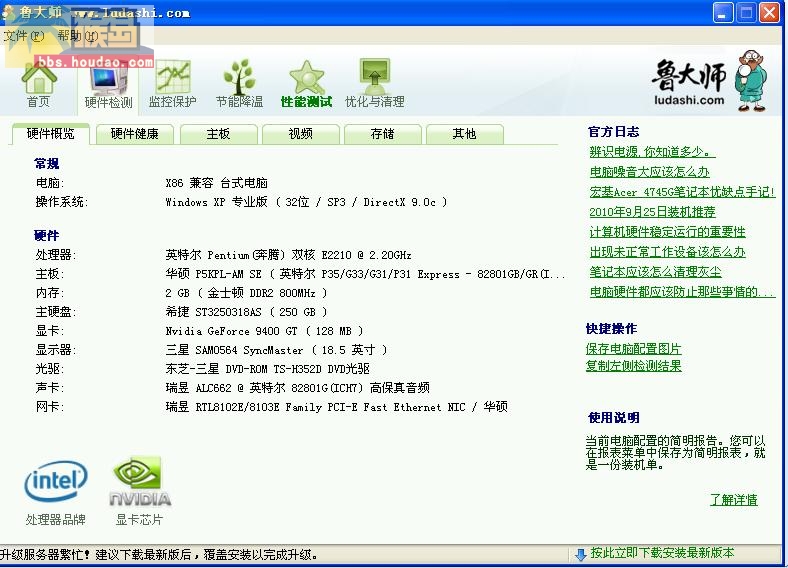Image resolution: width=788 pixels, height=568 pixels.
Task: Click 保存电脑配置图片 shortcut link
Action: [633, 349]
